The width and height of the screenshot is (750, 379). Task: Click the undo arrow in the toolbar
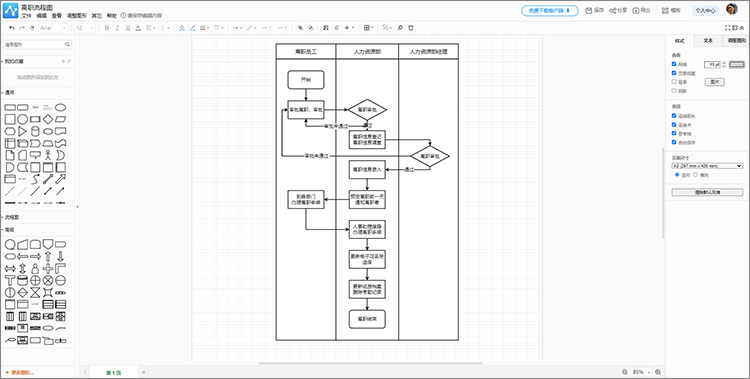[x=11, y=28]
